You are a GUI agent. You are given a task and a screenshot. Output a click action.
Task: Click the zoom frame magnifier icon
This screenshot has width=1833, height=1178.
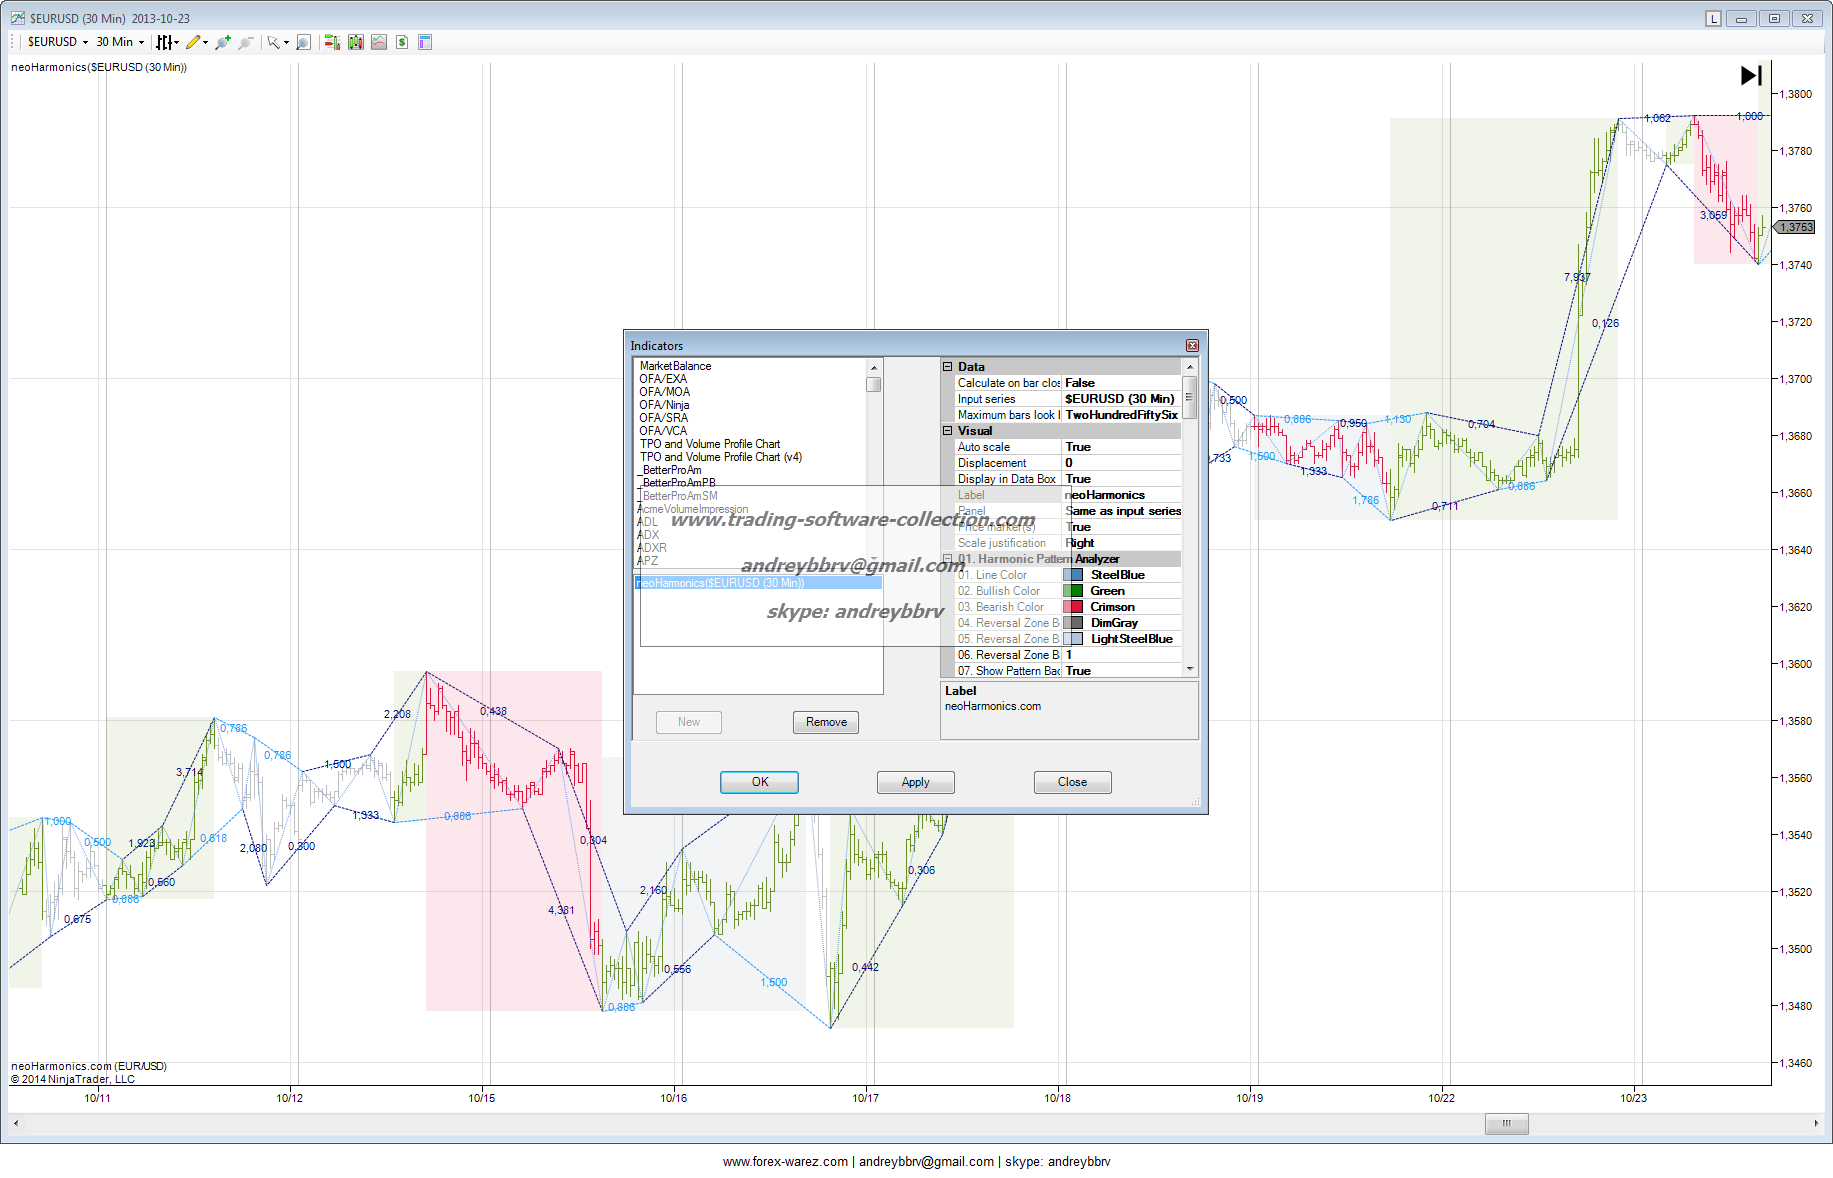[x=303, y=42]
